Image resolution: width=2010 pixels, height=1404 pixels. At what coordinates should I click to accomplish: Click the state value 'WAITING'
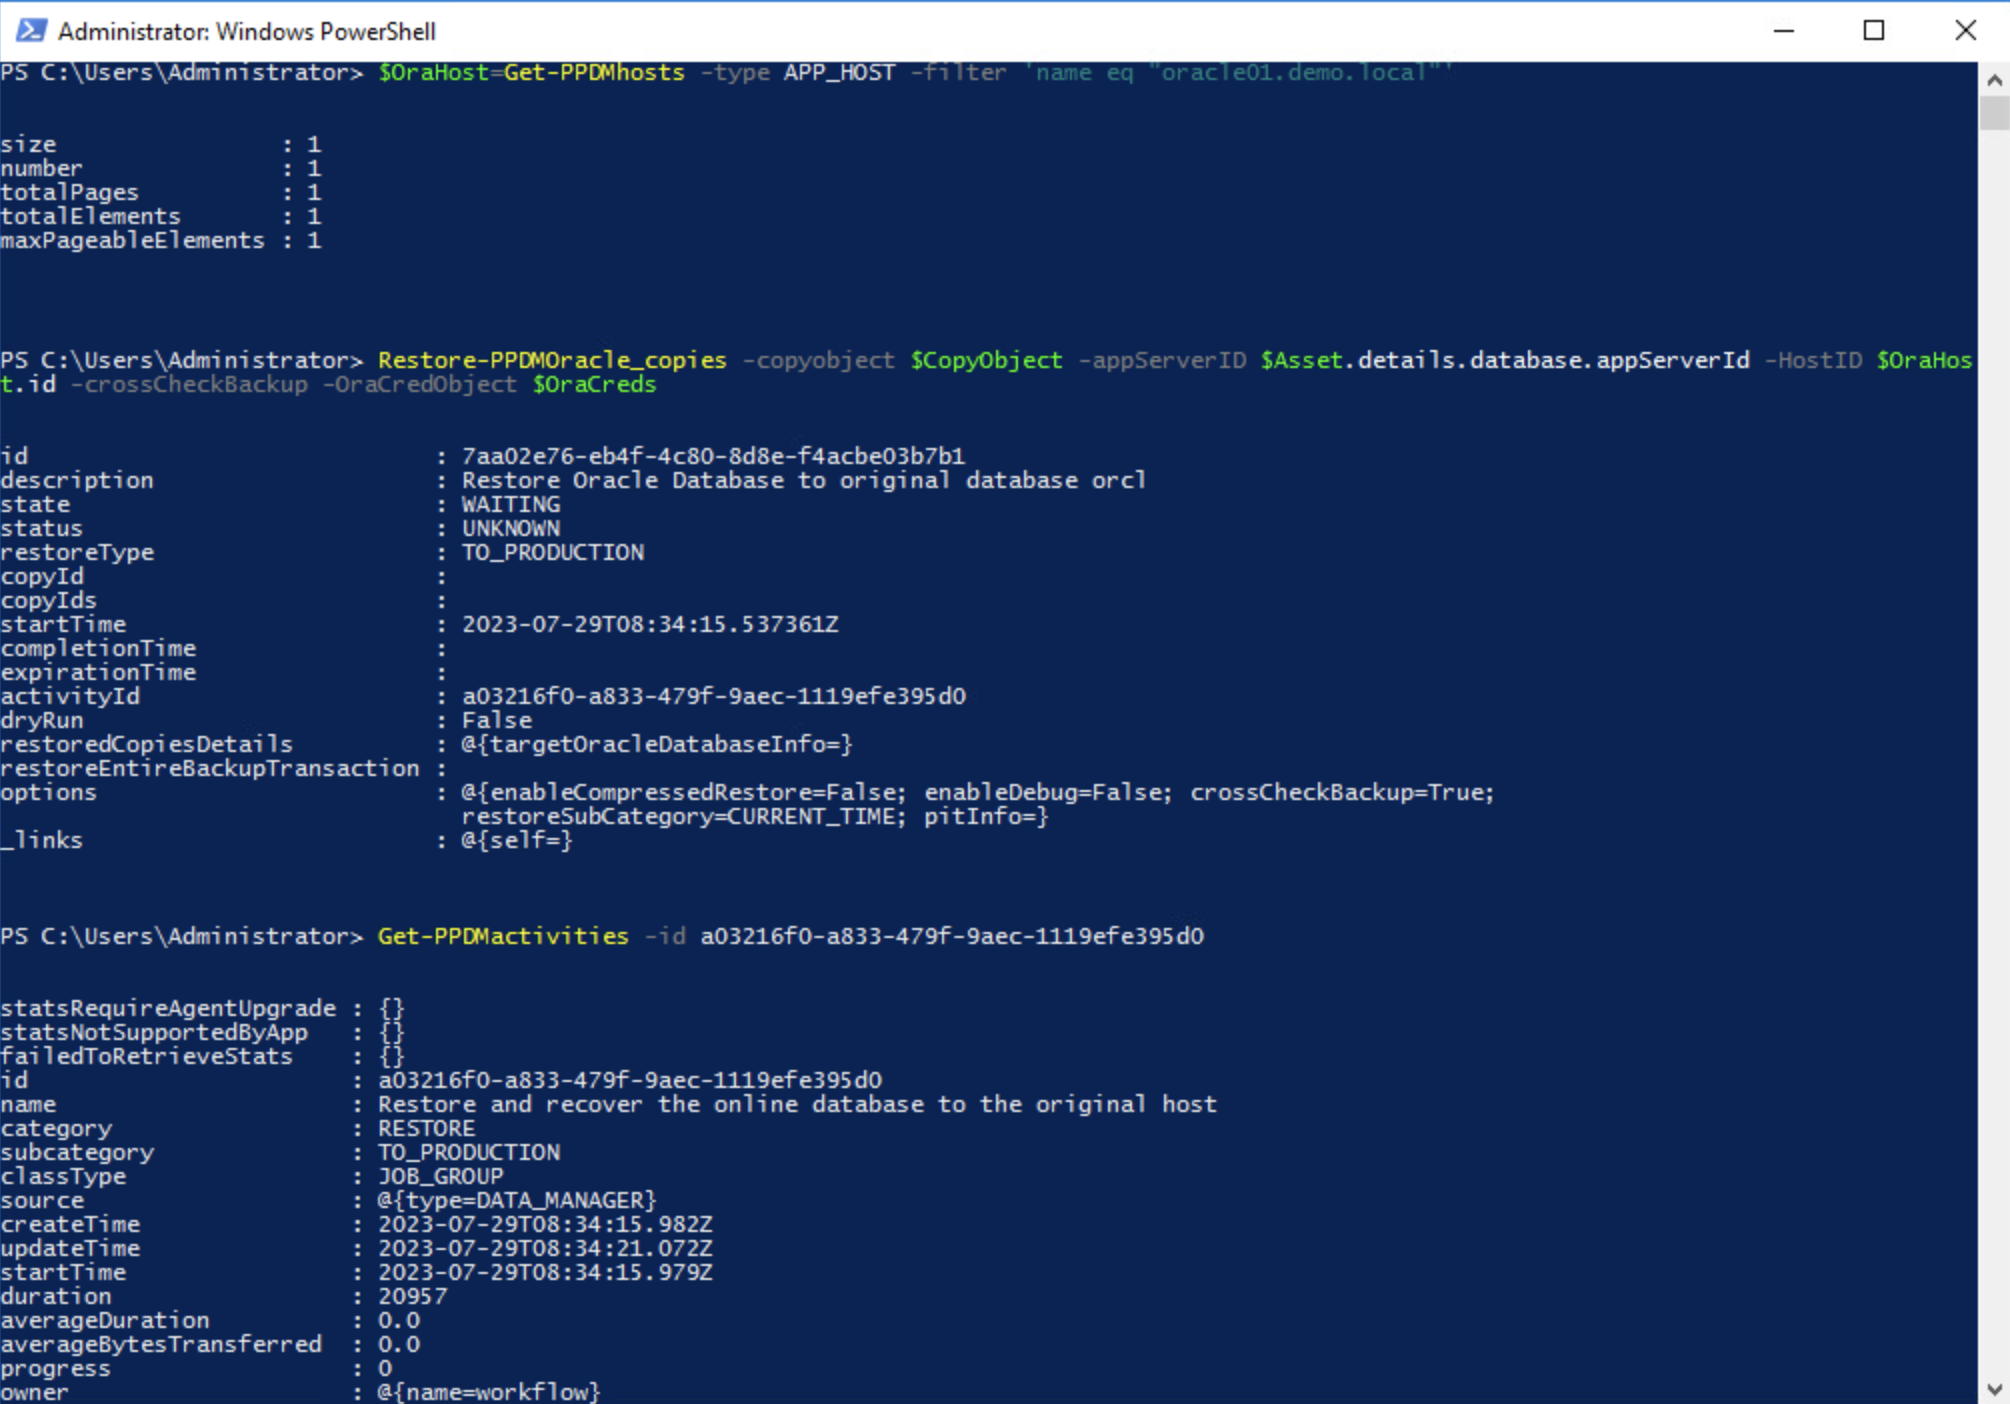point(510,504)
